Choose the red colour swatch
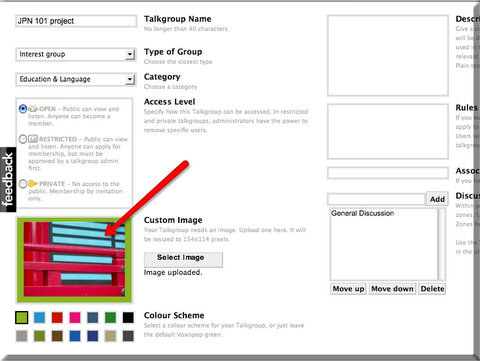The width and height of the screenshot is (480, 361). point(57,318)
